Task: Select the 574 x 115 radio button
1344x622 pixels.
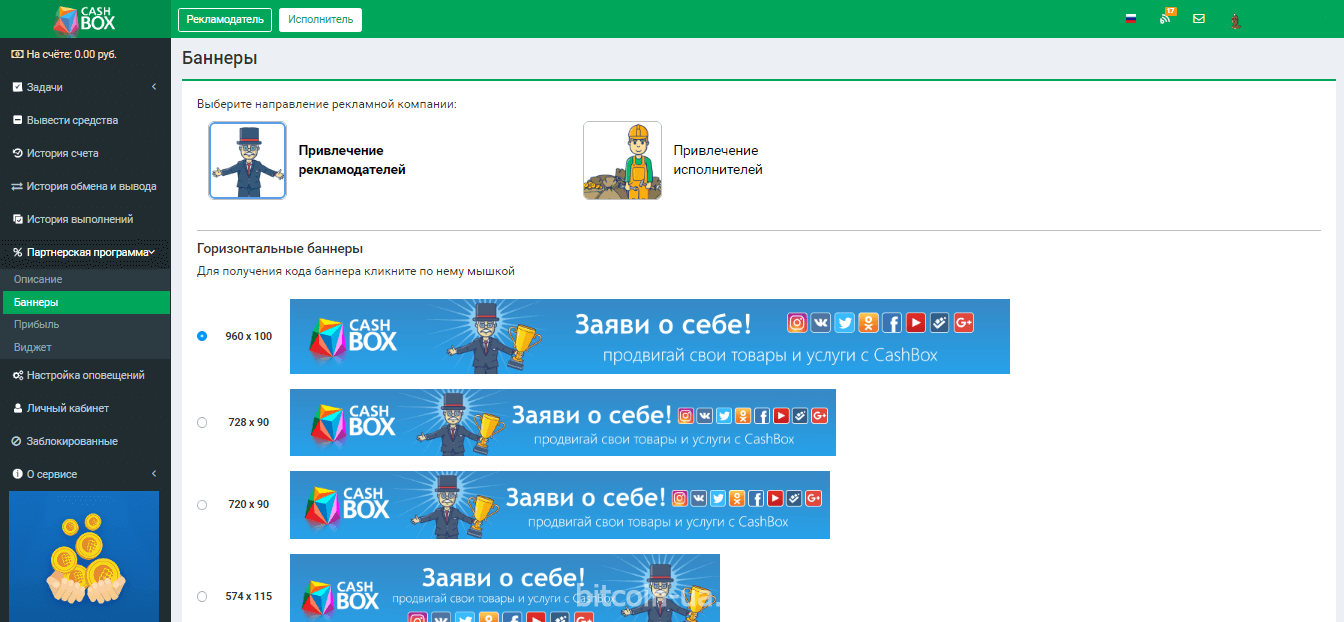Action: pos(202,596)
